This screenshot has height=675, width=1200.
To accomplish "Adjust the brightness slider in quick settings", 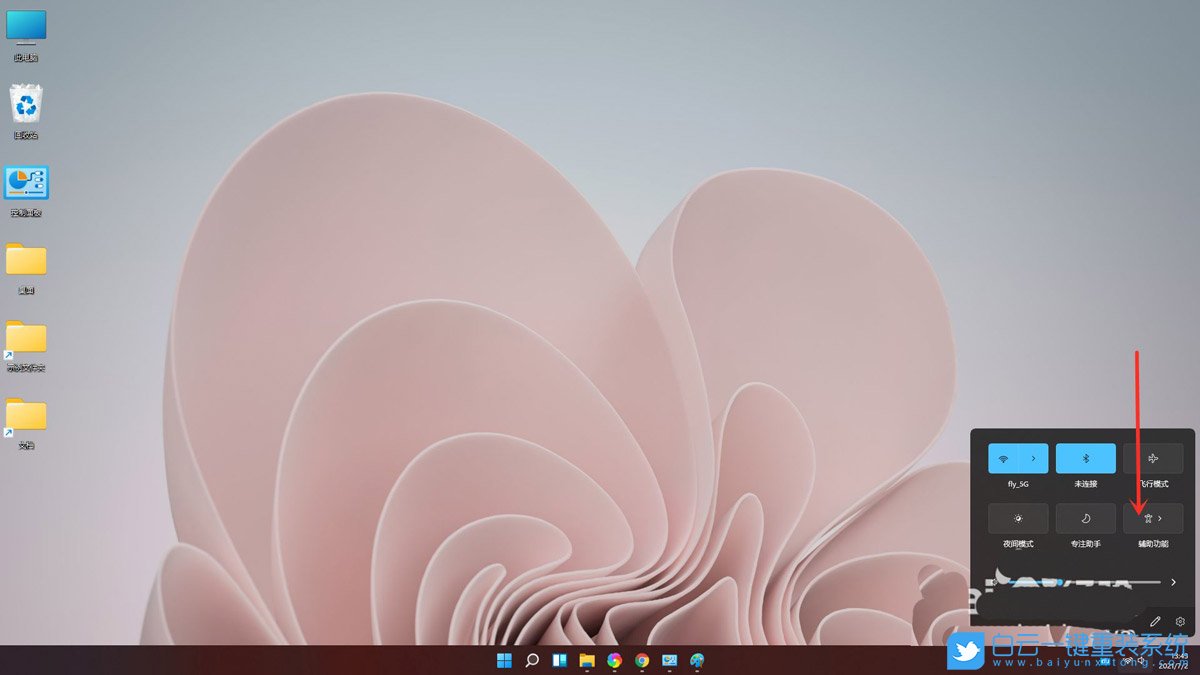I will point(1080,582).
